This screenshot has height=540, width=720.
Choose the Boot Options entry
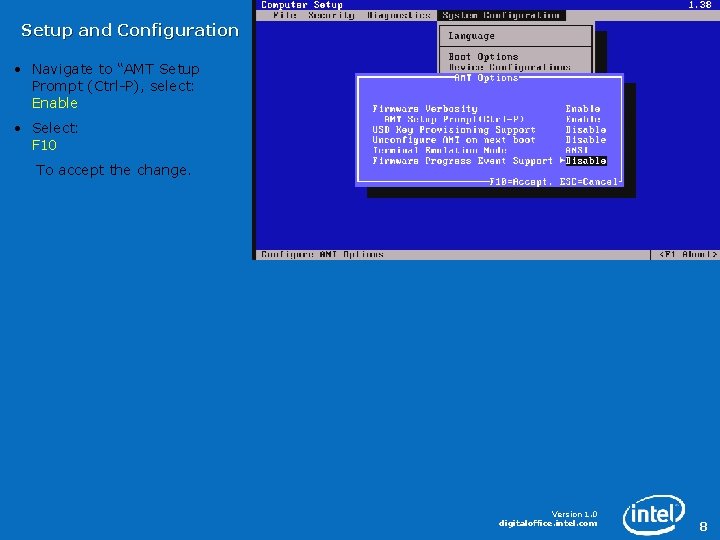(x=484, y=56)
